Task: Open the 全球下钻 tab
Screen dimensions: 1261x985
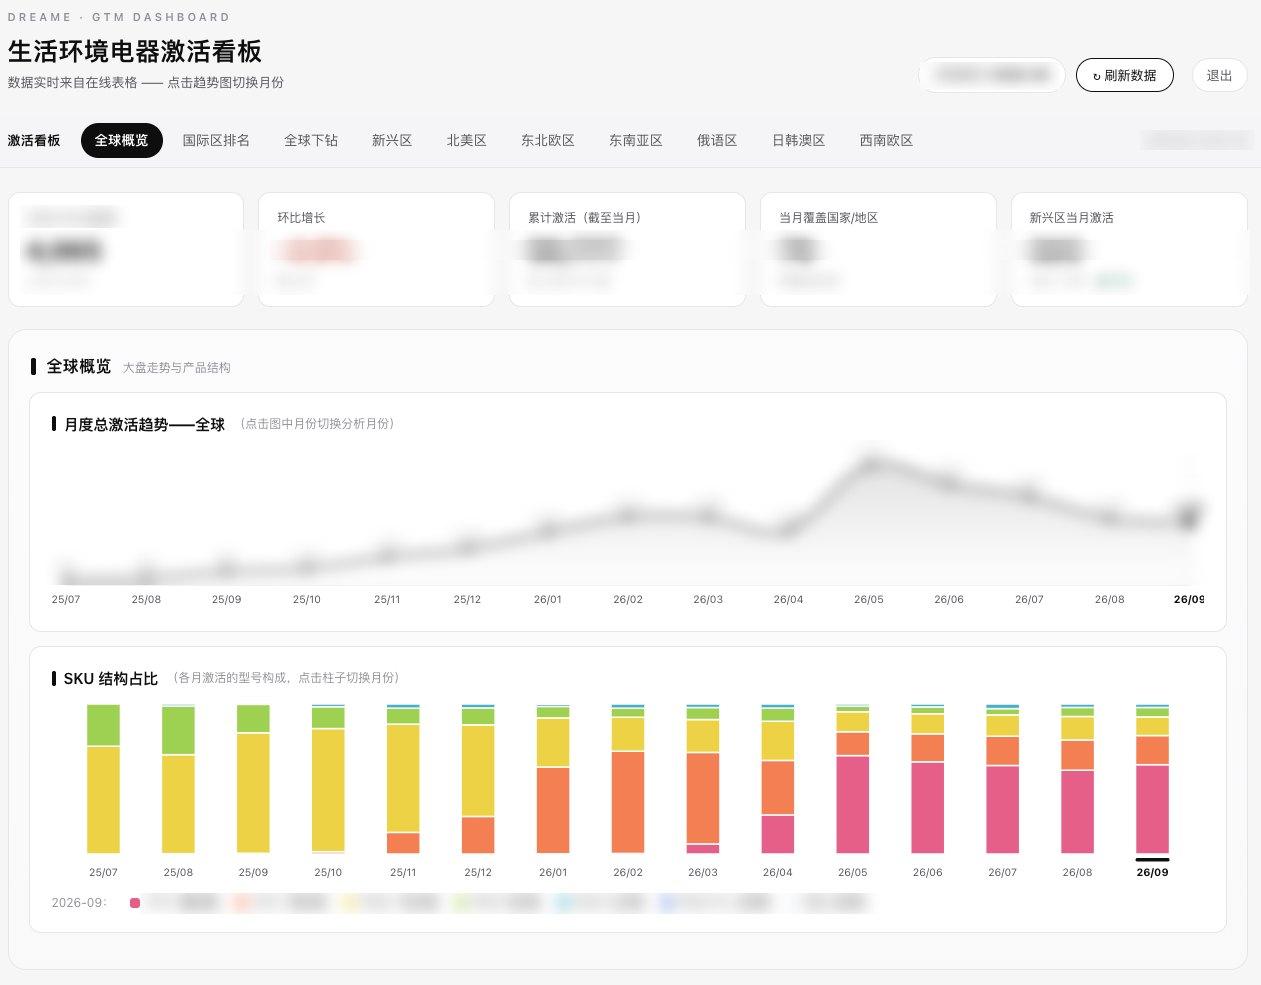Action: (311, 140)
